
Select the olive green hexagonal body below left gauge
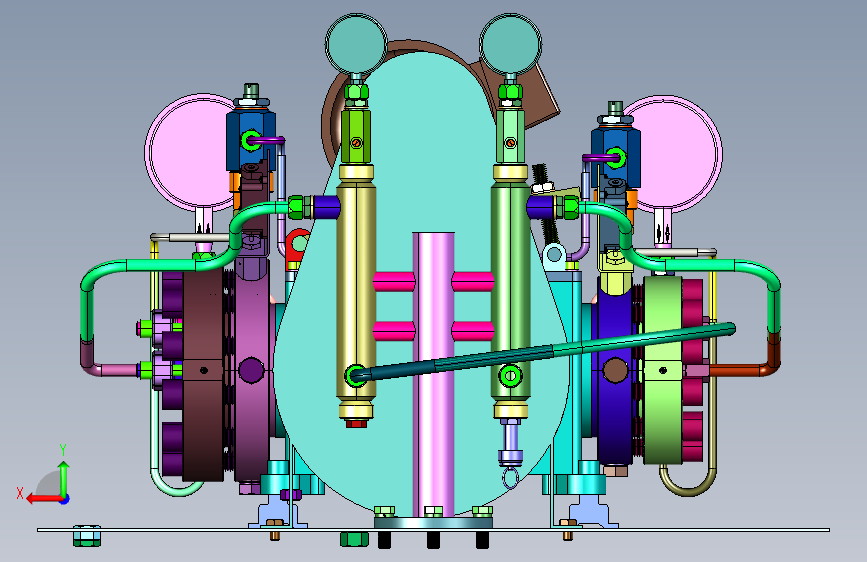pyautogui.click(x=356, y=136)
